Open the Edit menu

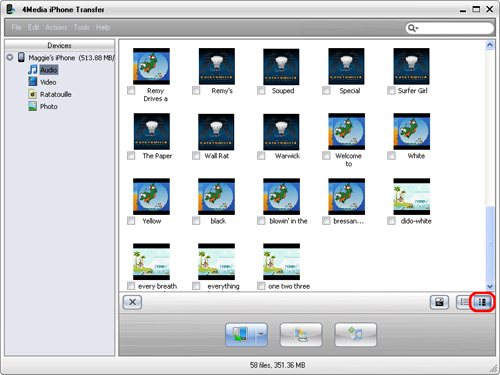33,27
